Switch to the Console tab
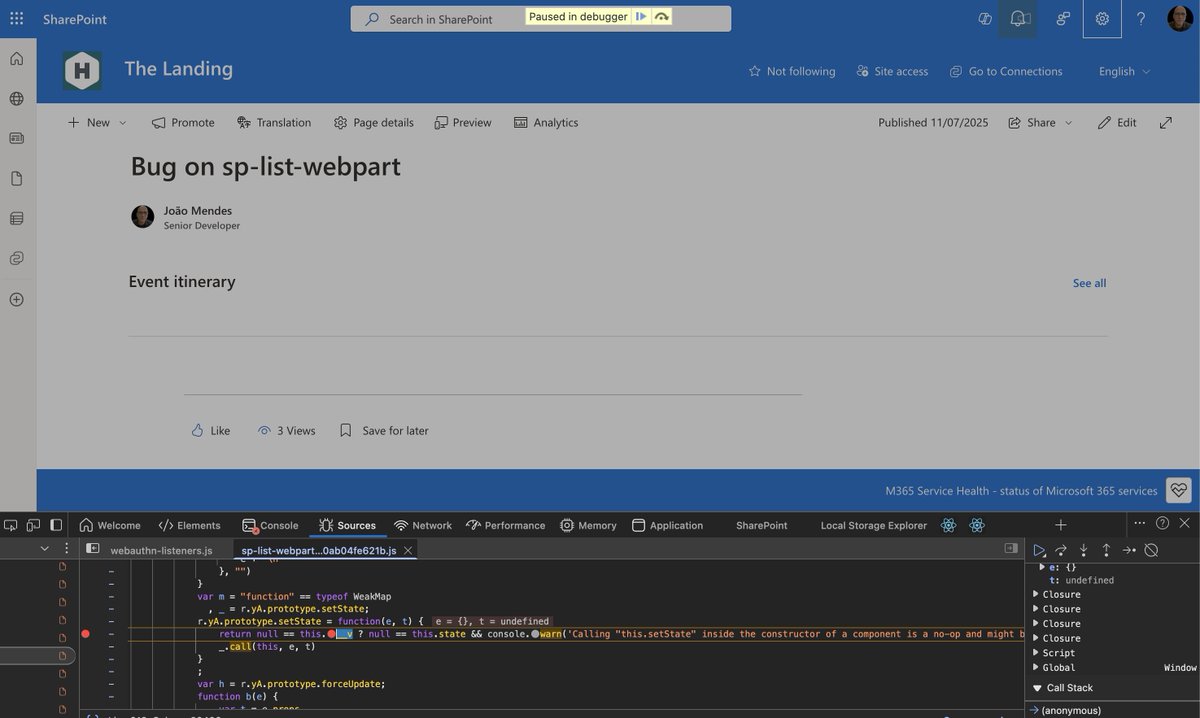The width and height of the screenshot is (1200, 718). (x=270, y=525)
